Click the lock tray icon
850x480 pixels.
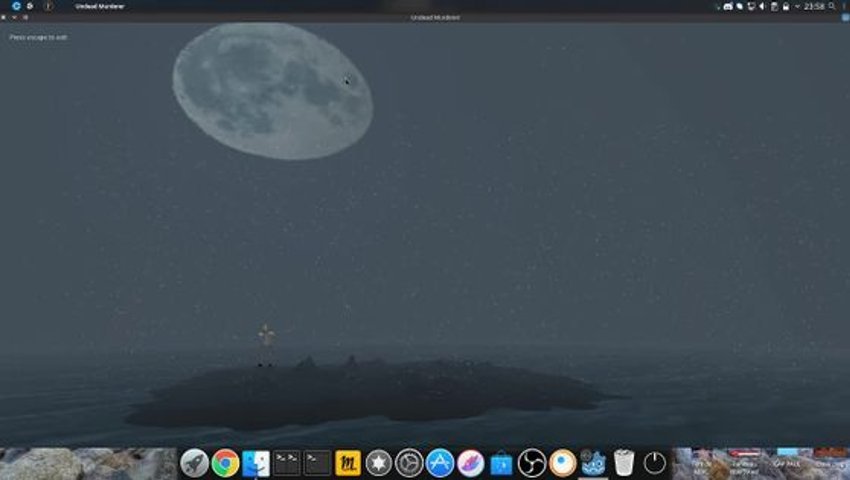pyautogui.click(x=785, y=7)
